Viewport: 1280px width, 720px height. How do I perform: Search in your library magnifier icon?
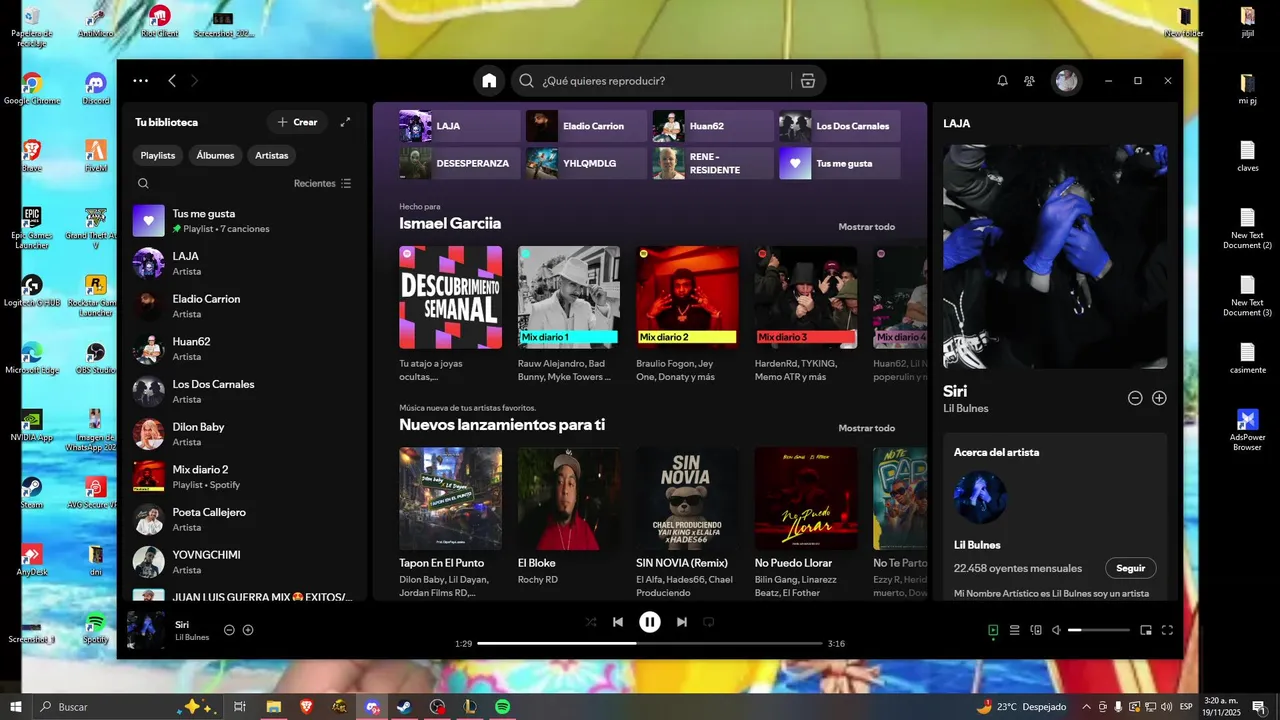click(143, 183)
